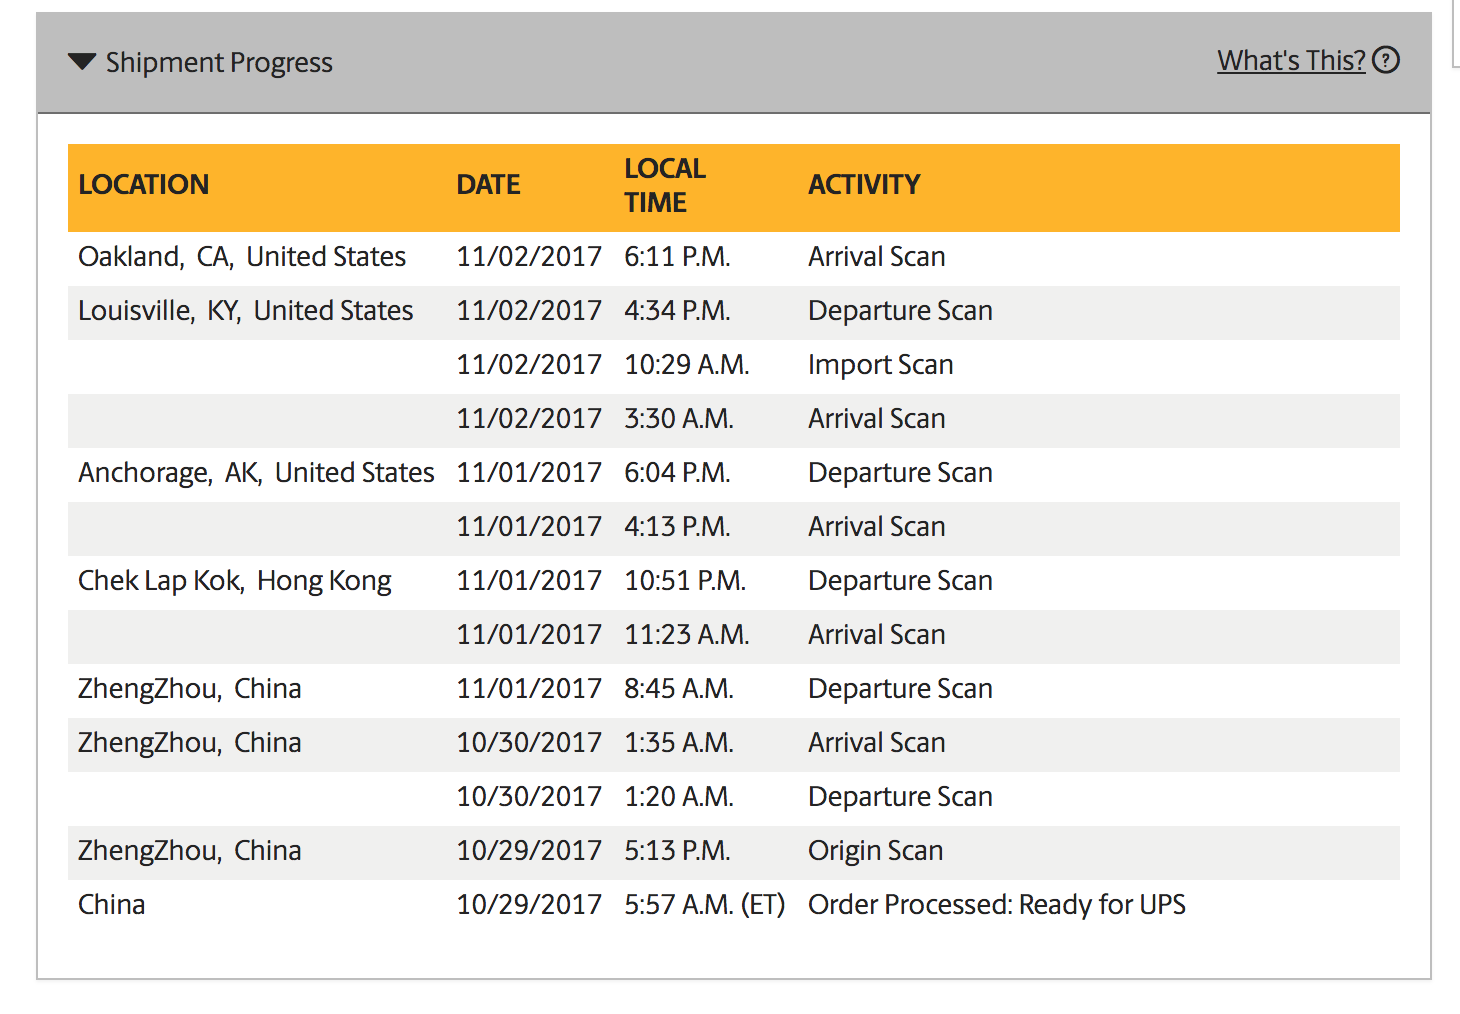Image resolution: width=1460 pixels, height=1014 pixels.
Task: Collapse the Shipment Progress triangle
Action: tap(81, 62)
